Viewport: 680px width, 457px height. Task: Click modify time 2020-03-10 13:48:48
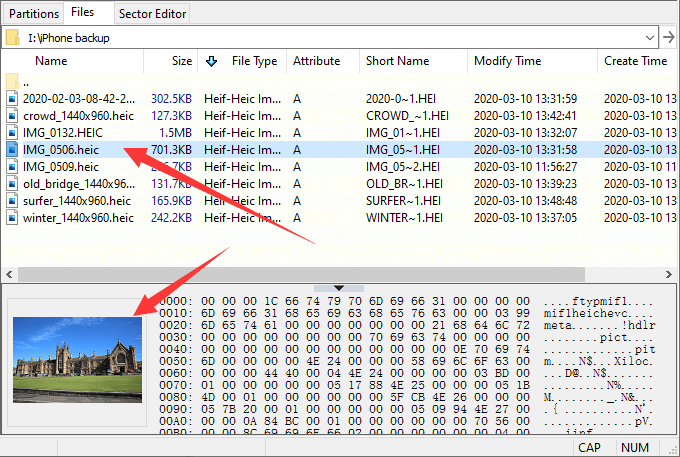[525, 201]
